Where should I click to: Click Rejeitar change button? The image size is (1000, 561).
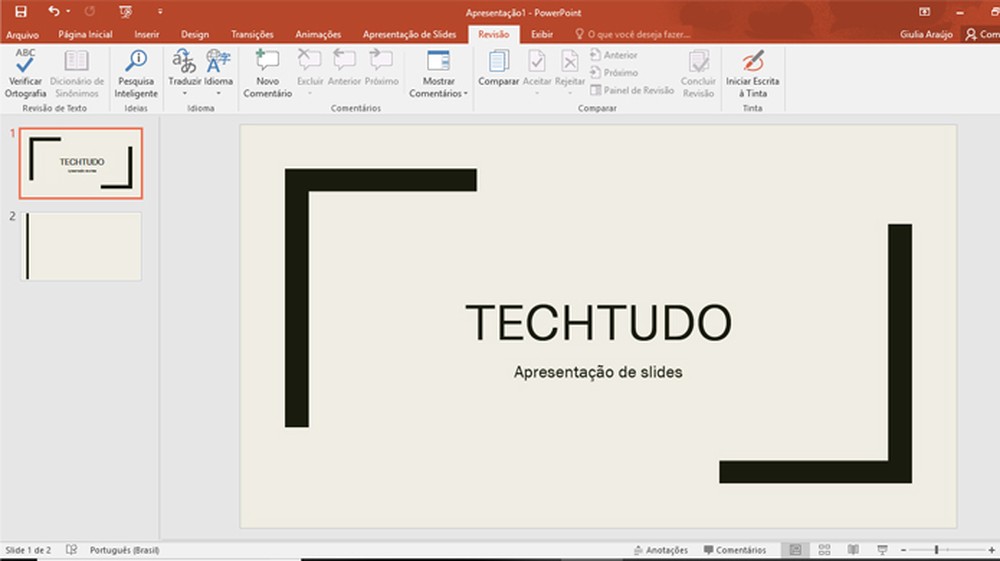(570, 68)
